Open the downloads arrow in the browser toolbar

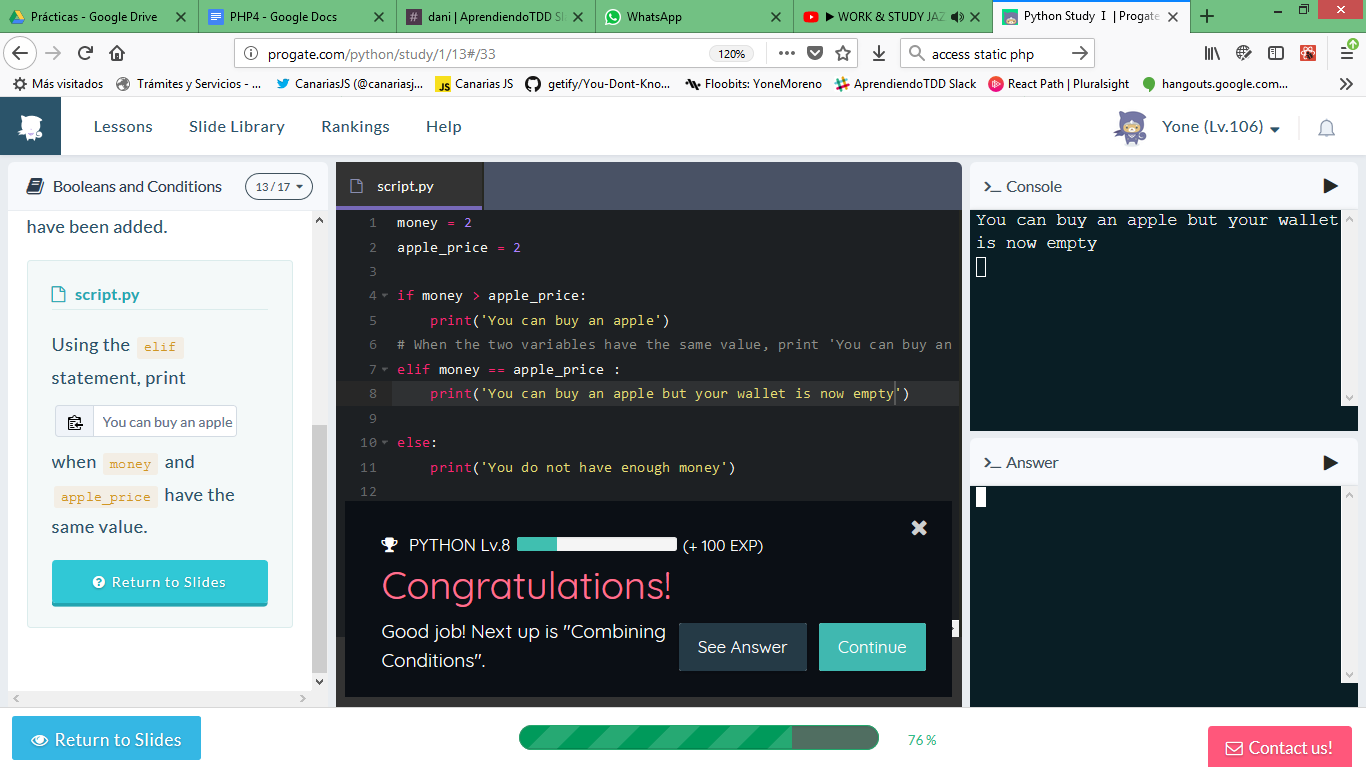pyautogui.click(x=879, y=52)
